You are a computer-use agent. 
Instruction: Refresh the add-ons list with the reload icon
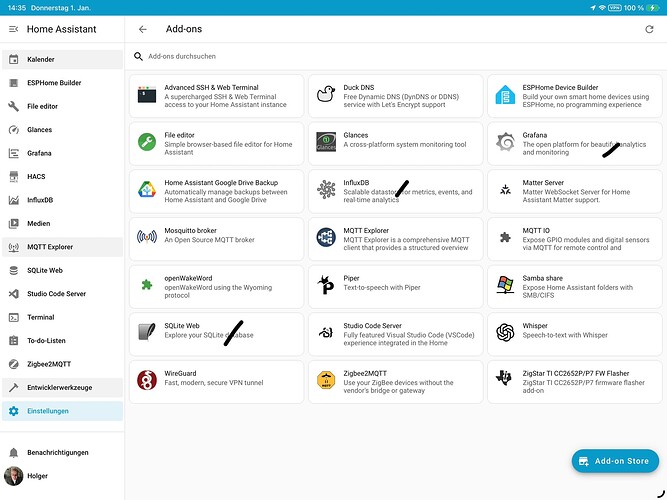649,29
